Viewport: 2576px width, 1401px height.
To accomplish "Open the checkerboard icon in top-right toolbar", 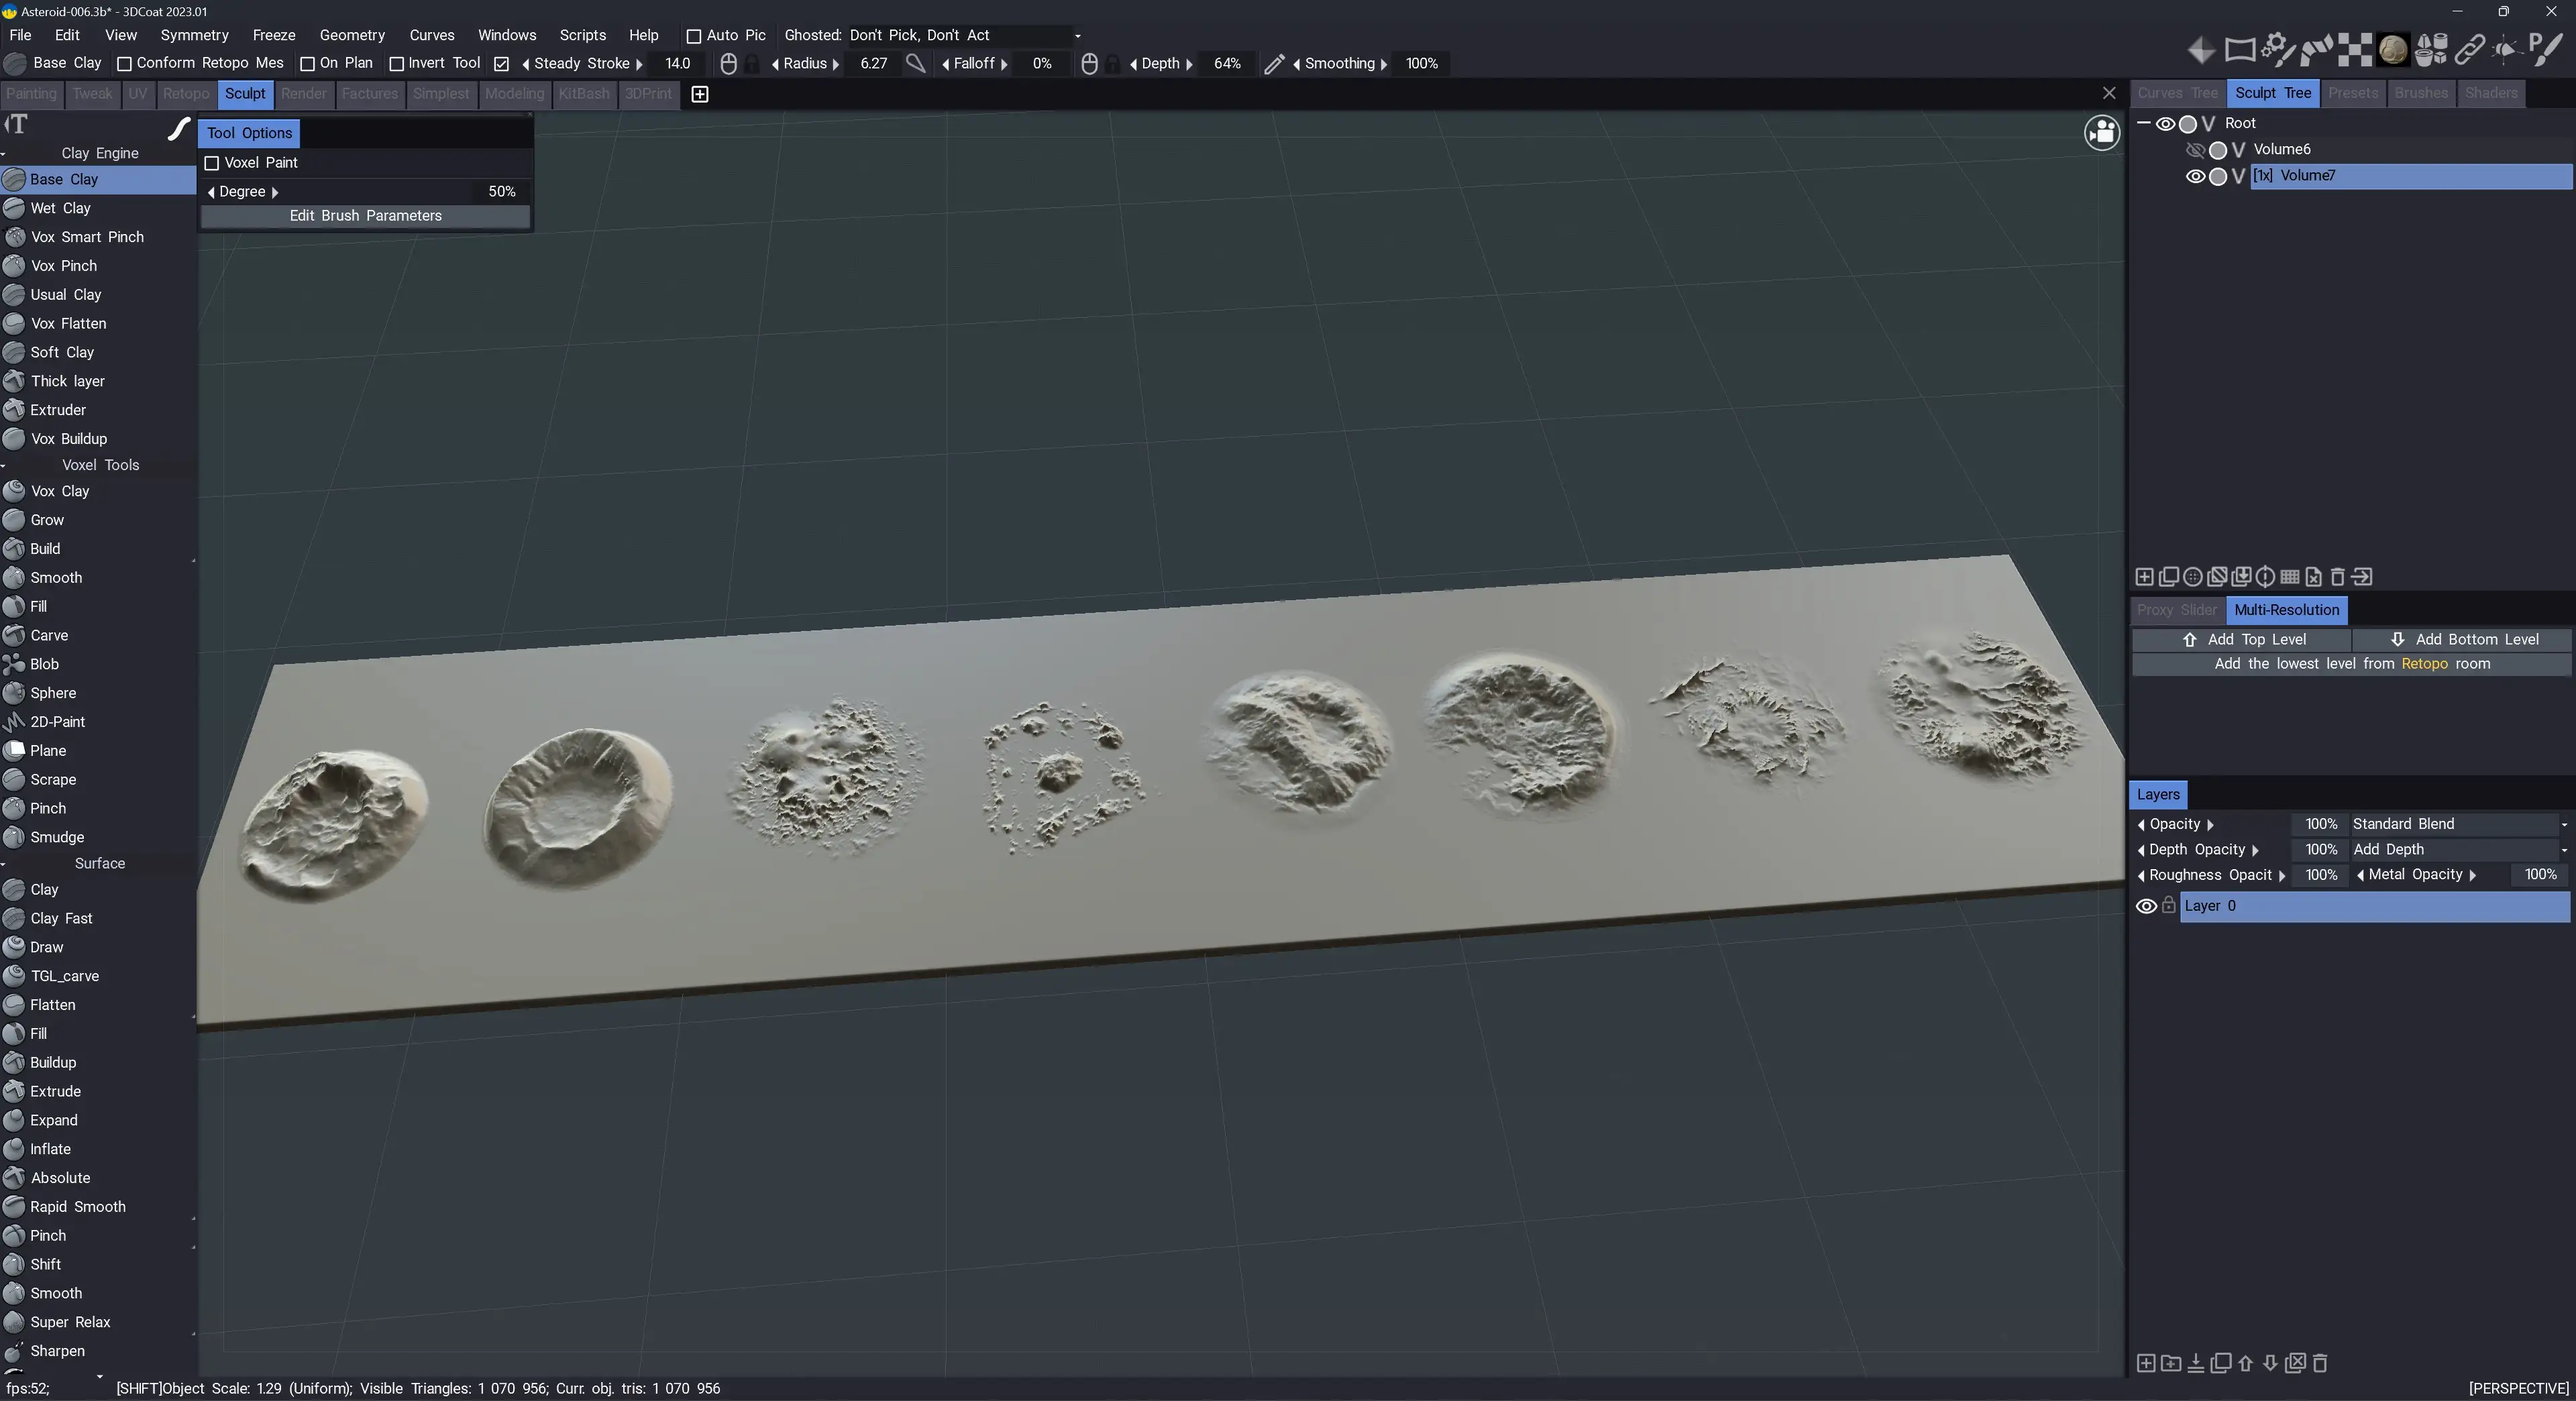I will [x=2354, y=49].
